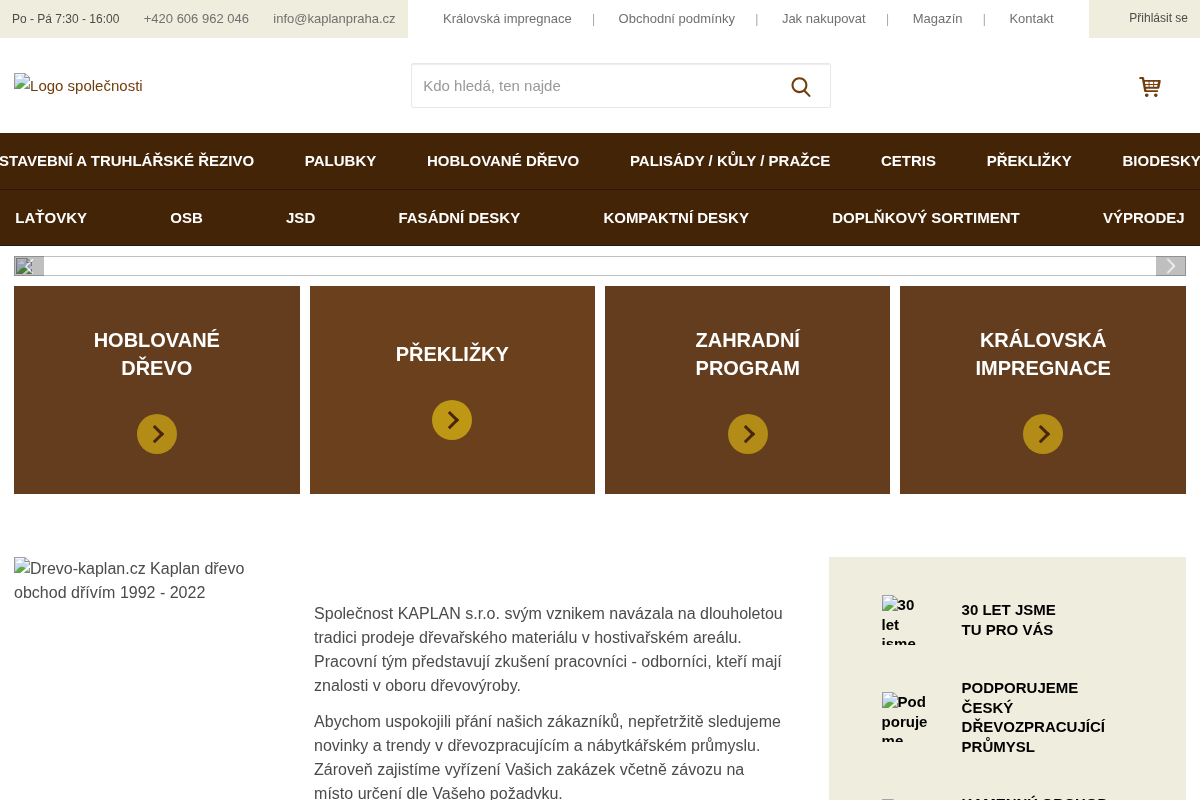Open the Kontakt link
The image size is (1200, 800).
1031,19
